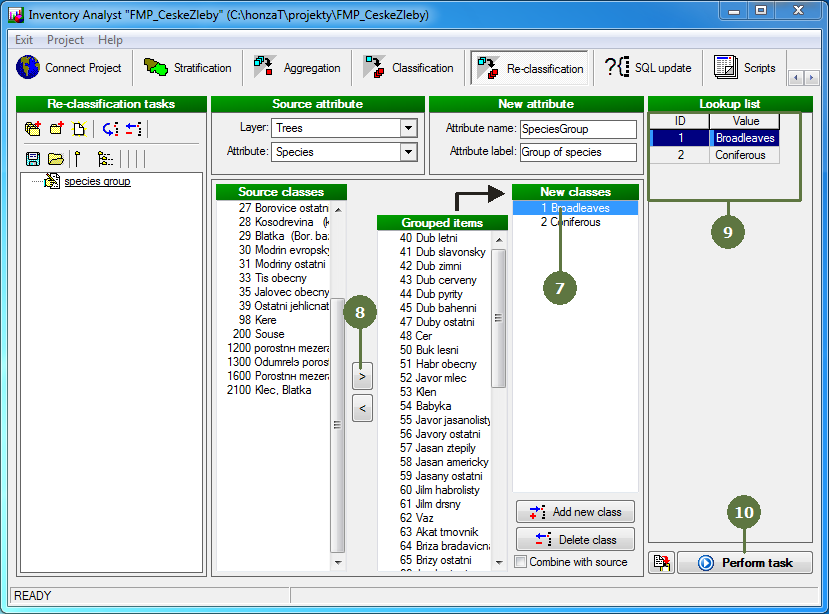Click the tree structure icon in tasks toolbar
The width and height of the screenshot is (829, 614).
(105, 159)
